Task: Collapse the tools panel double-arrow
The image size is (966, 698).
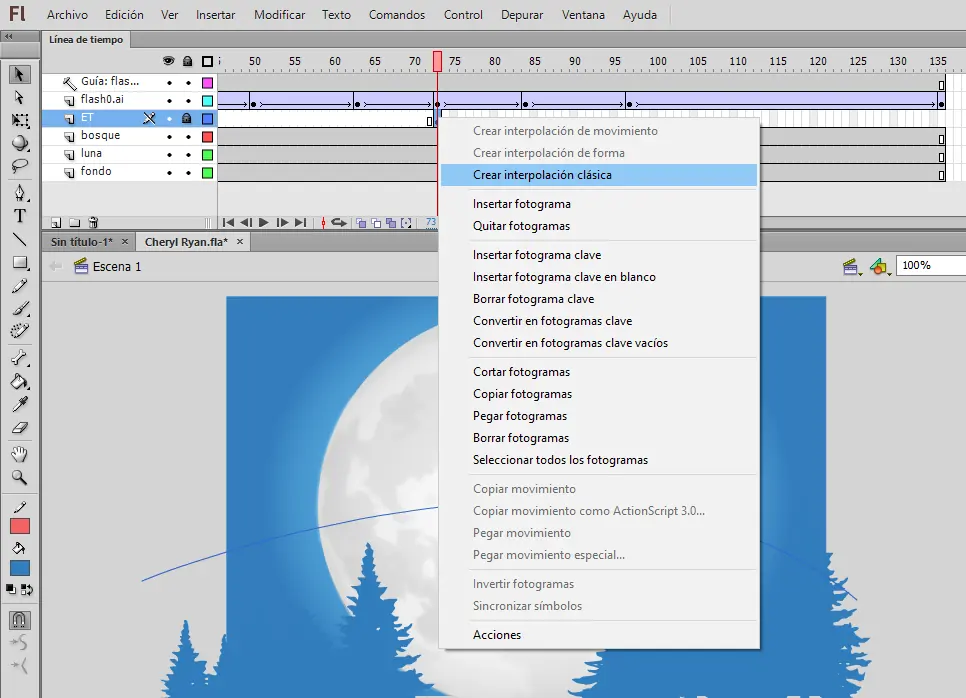Action: click(x=9, y=36)
